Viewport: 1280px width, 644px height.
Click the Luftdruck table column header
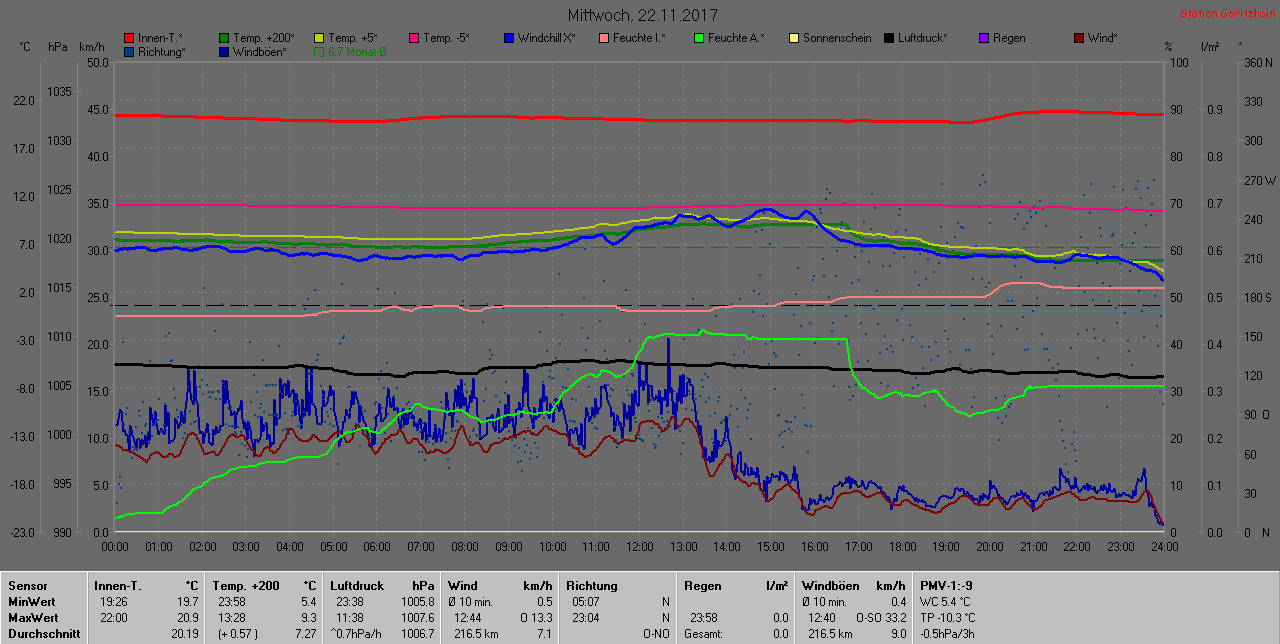click(357, 586)
